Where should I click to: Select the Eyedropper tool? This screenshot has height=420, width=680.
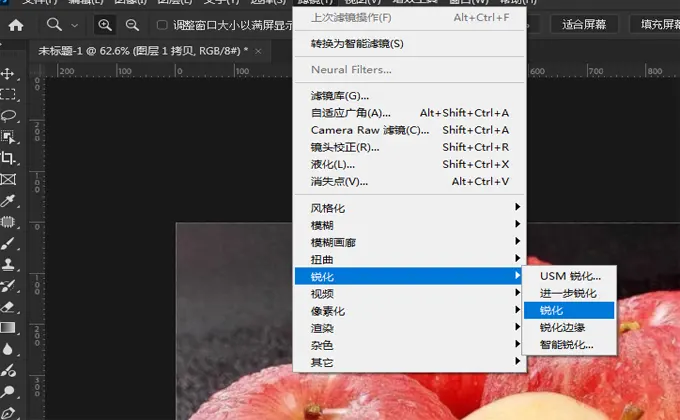[9, 201]
